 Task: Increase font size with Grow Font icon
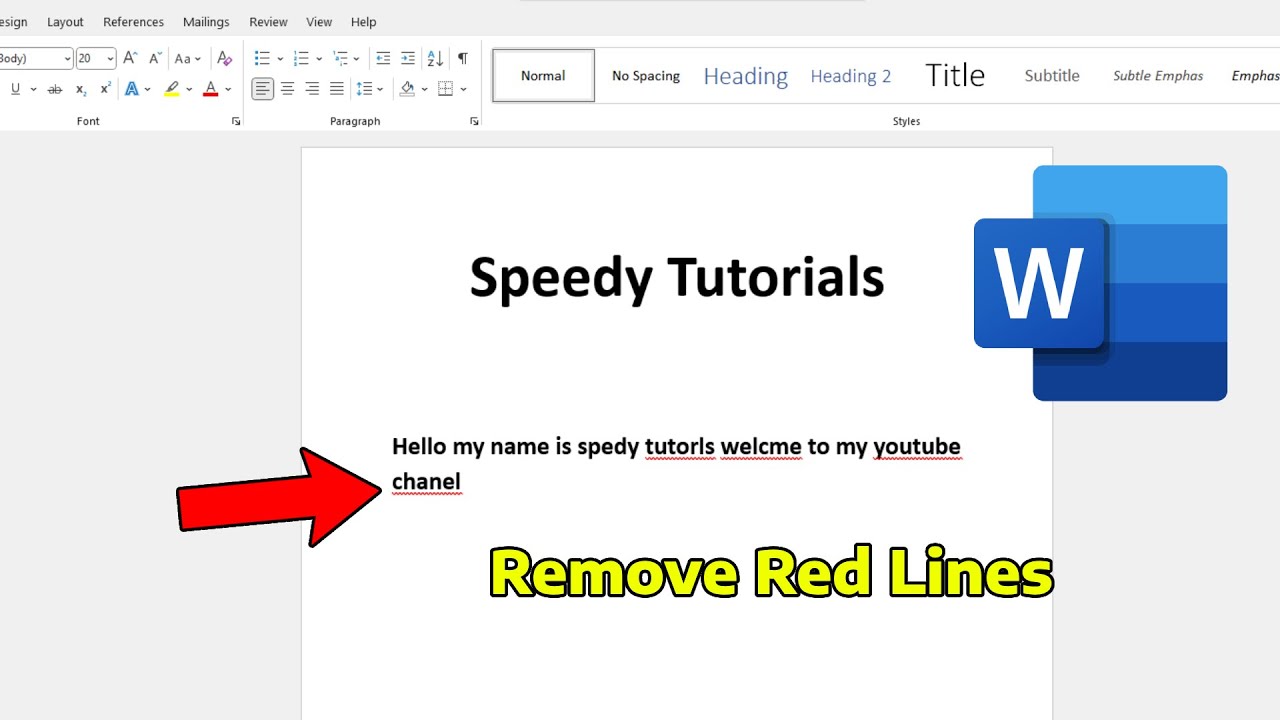coord(130,58)
